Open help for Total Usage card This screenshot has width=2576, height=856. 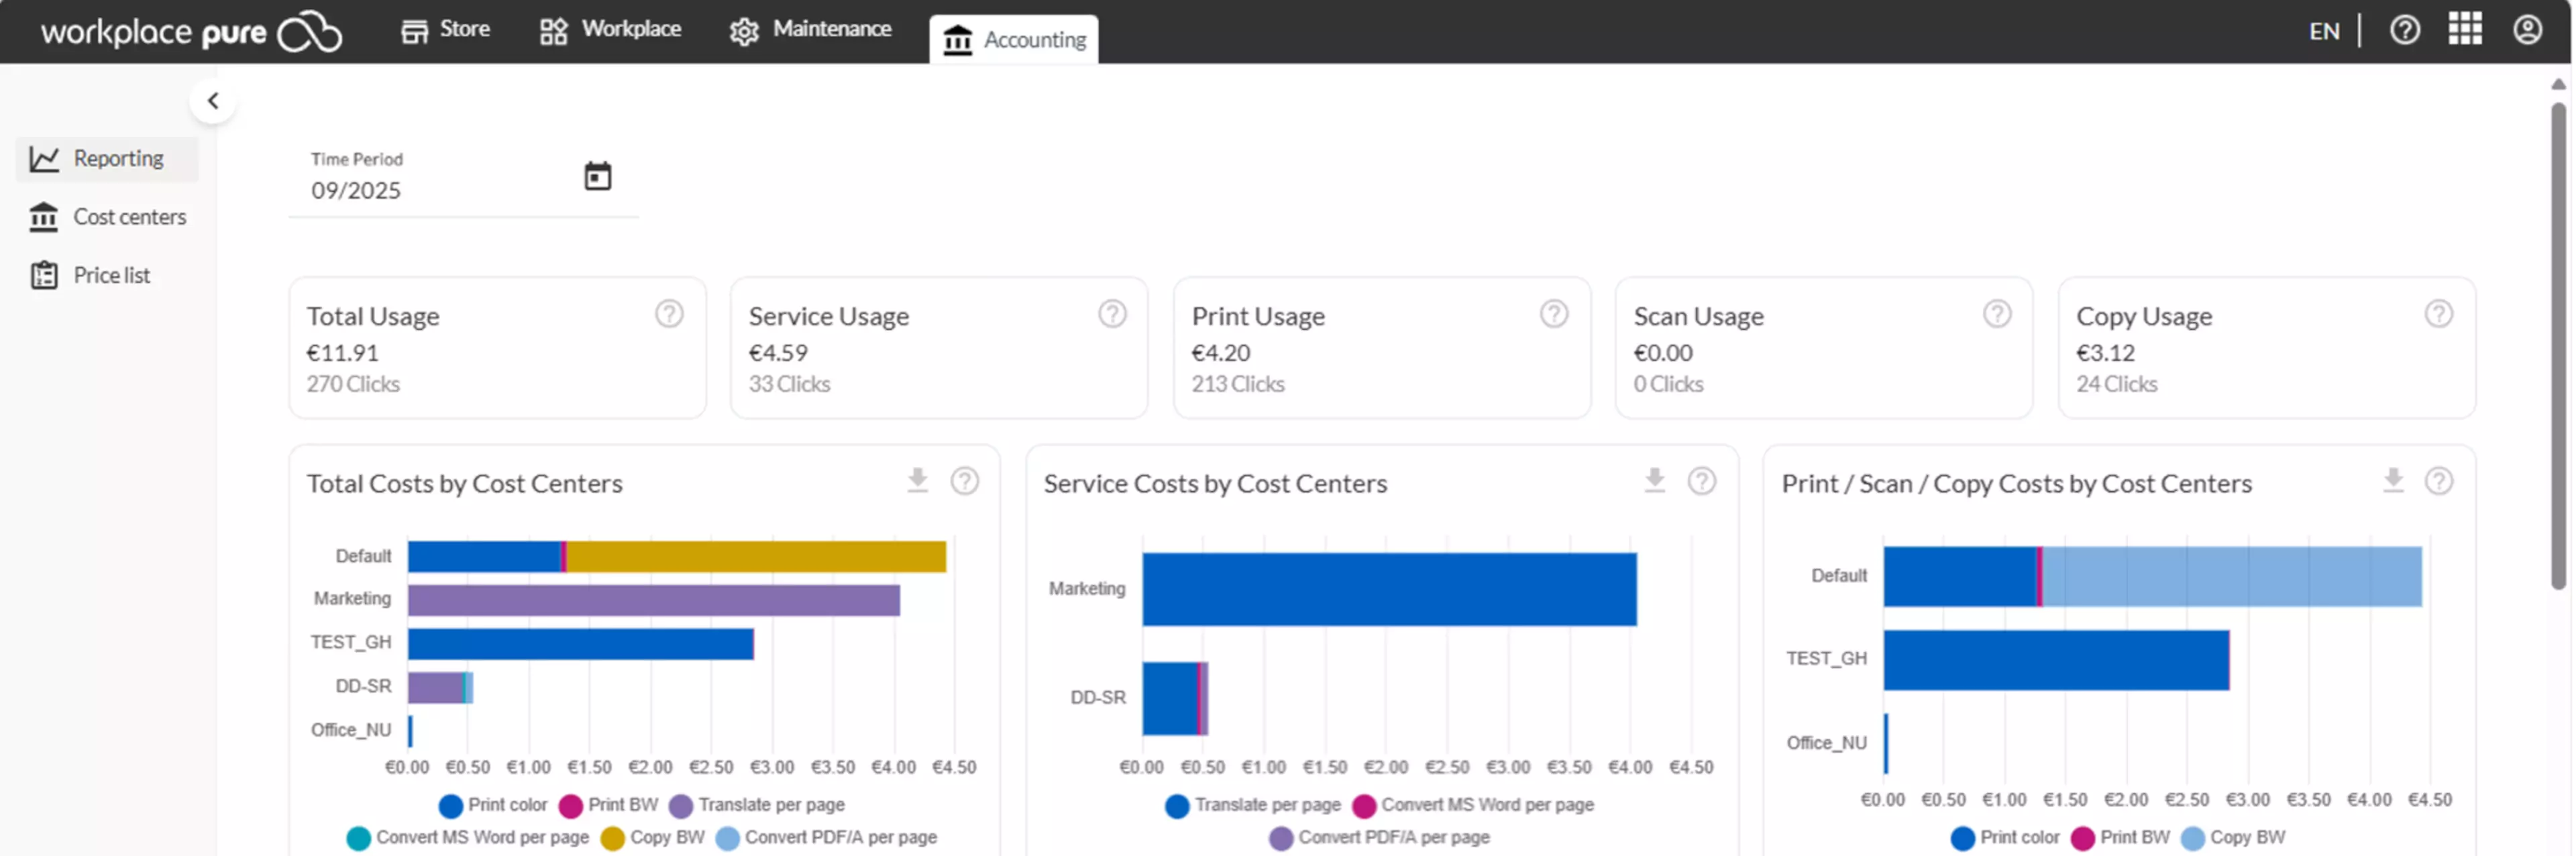[669, 314]
